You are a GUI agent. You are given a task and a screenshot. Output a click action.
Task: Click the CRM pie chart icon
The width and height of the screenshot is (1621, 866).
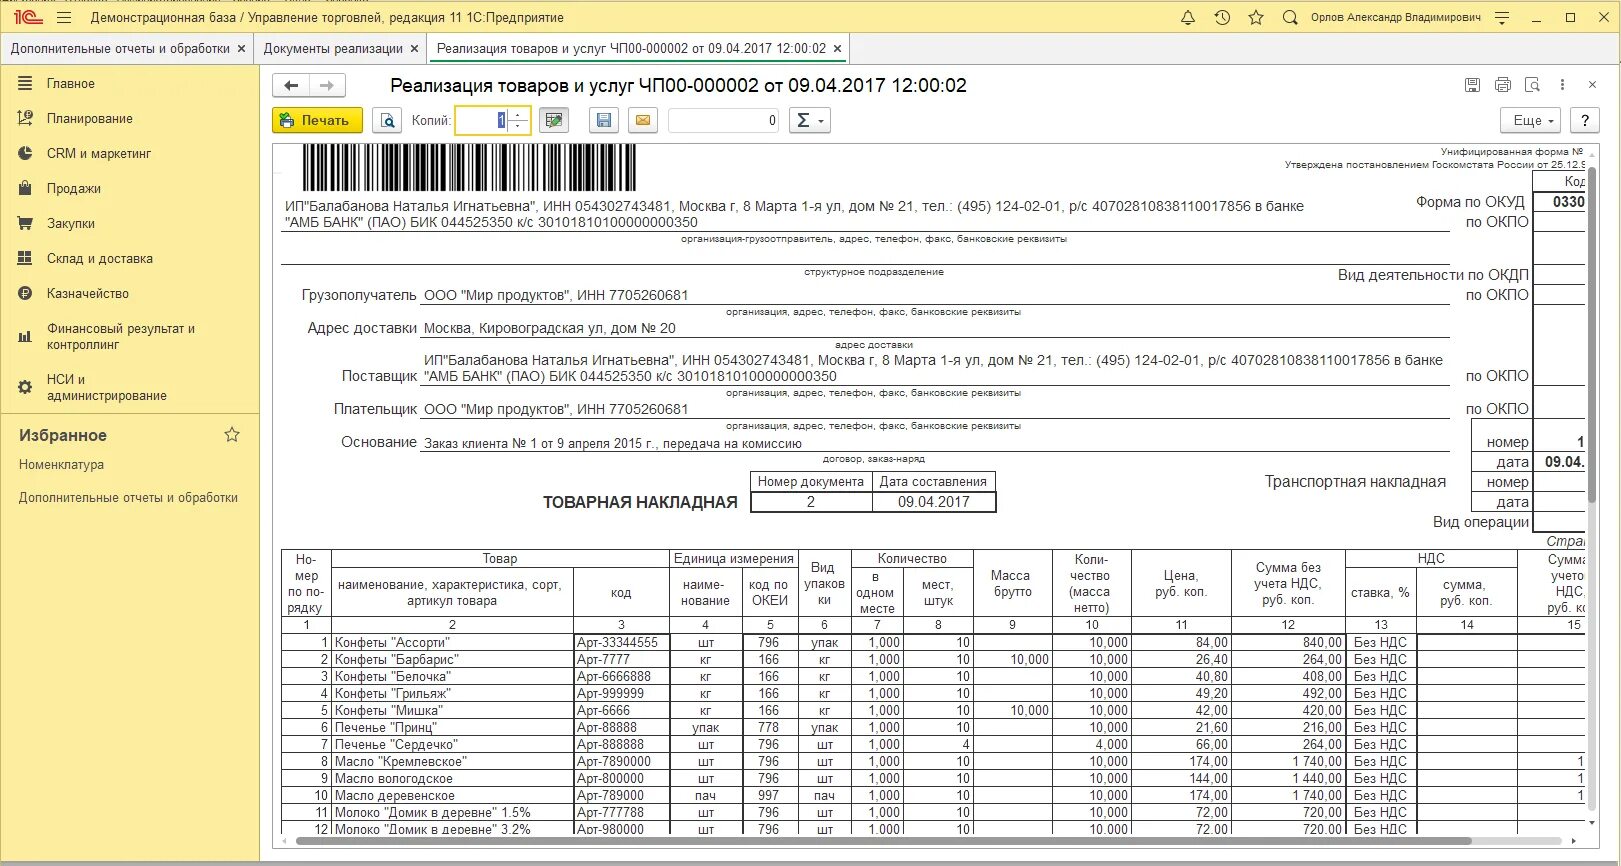[x=25, y=153]
